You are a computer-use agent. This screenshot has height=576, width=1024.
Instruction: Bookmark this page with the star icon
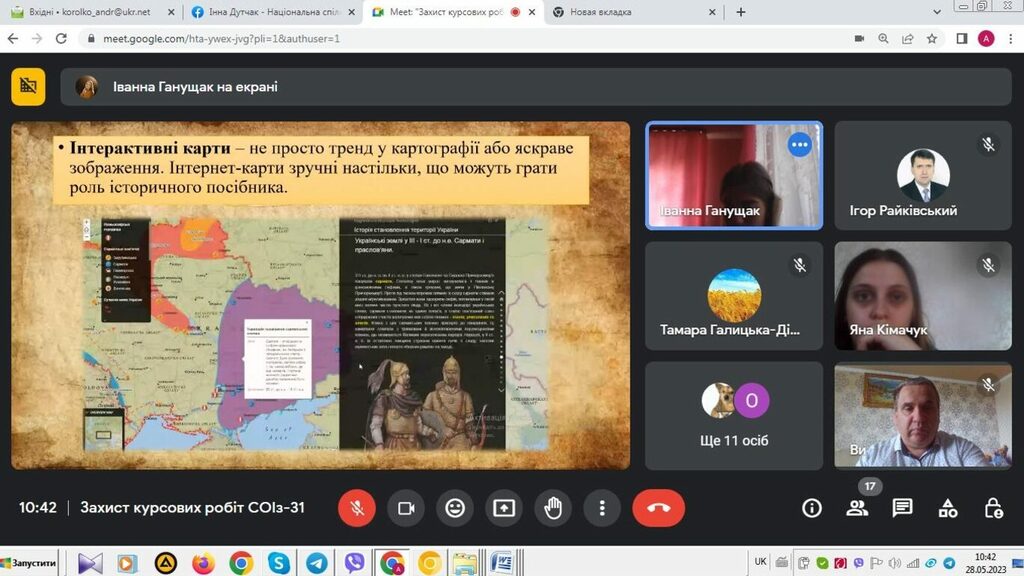932,39
